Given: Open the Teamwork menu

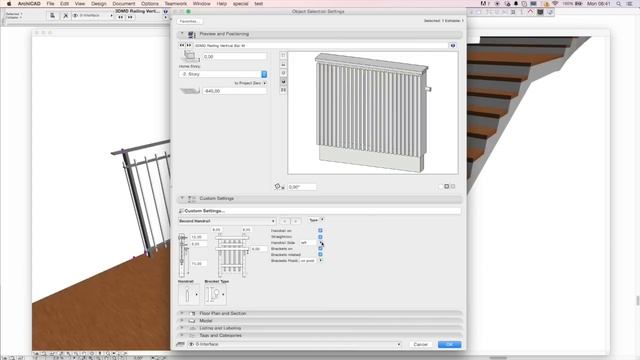Looking at the screenshot, I should (x=176, y=4).
